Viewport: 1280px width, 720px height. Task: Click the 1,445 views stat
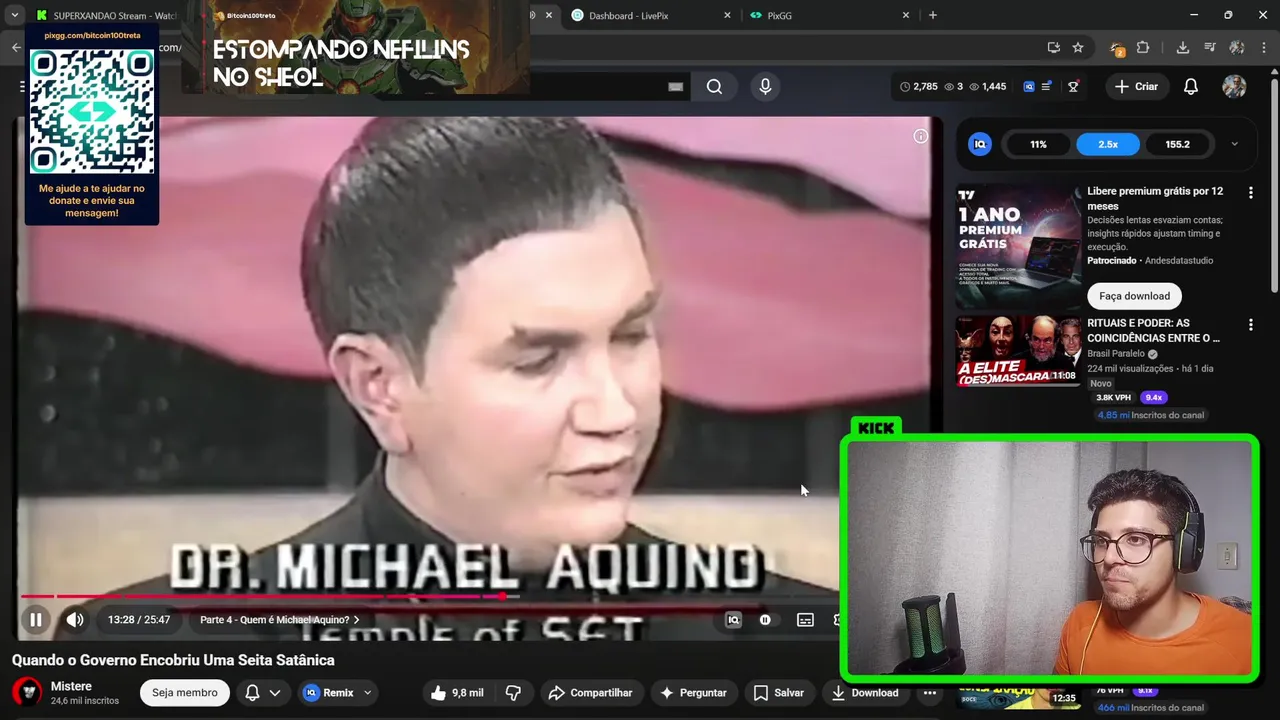pyautogui.click(x=987, y=87)
